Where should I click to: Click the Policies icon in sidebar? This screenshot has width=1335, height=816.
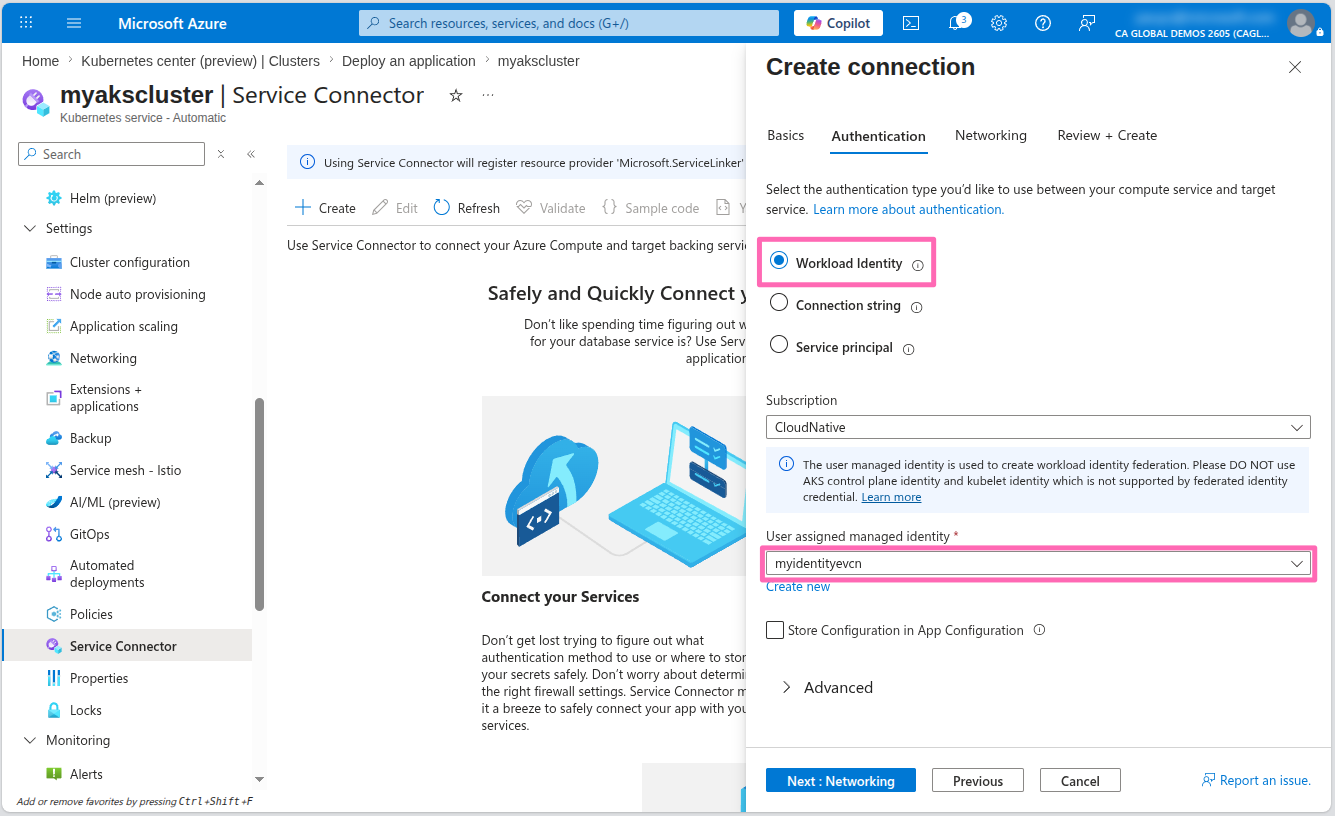[54, 614]
